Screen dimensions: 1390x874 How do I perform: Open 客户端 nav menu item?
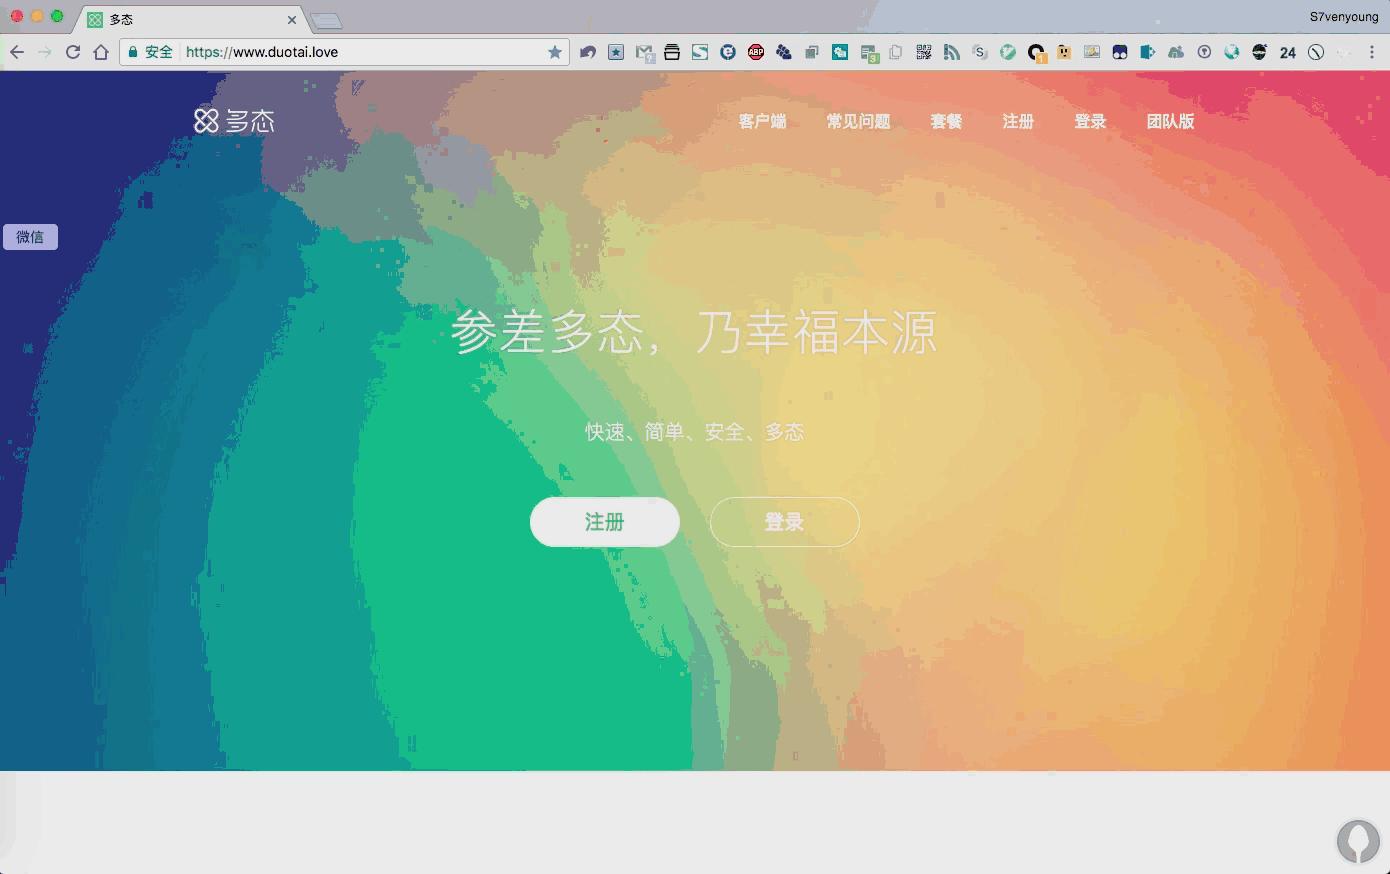[x=762, y=121]
